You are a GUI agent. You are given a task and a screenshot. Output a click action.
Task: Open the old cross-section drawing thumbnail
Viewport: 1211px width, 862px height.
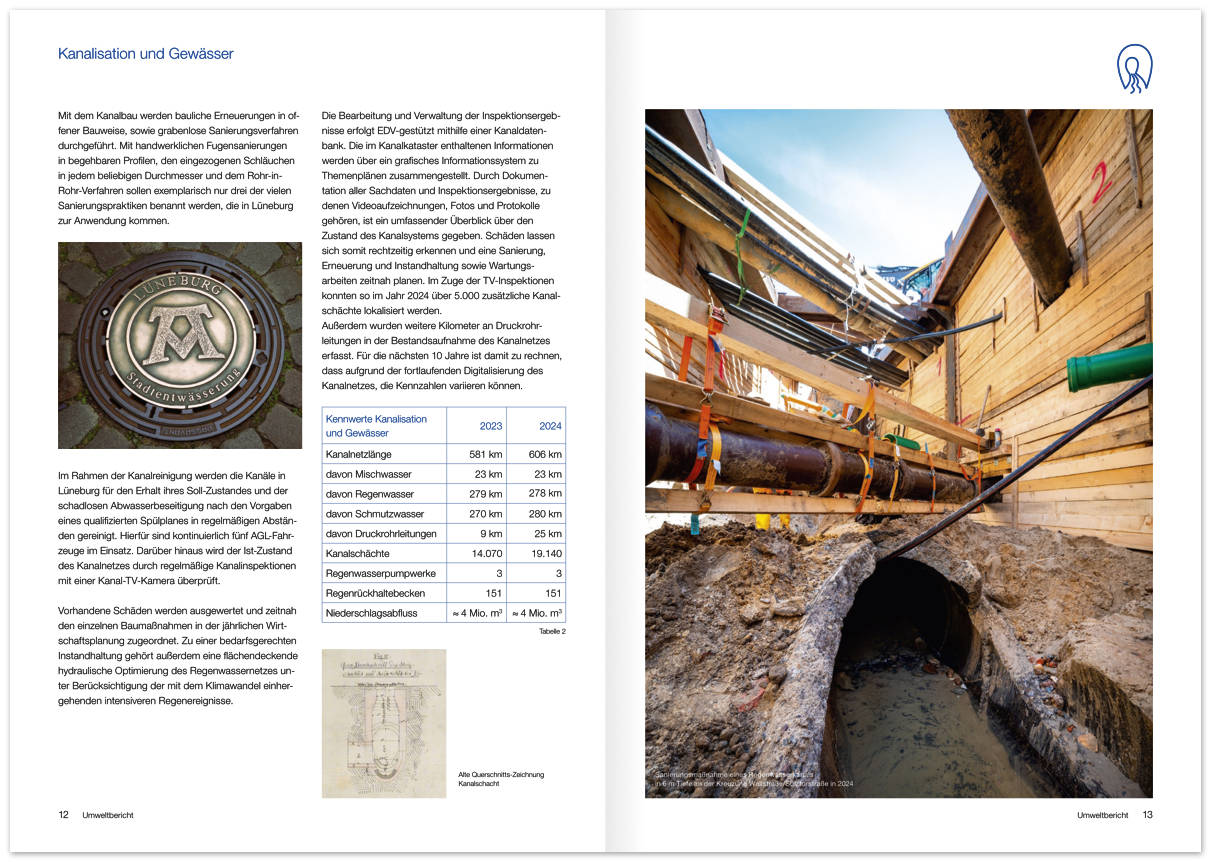[384, 723]
